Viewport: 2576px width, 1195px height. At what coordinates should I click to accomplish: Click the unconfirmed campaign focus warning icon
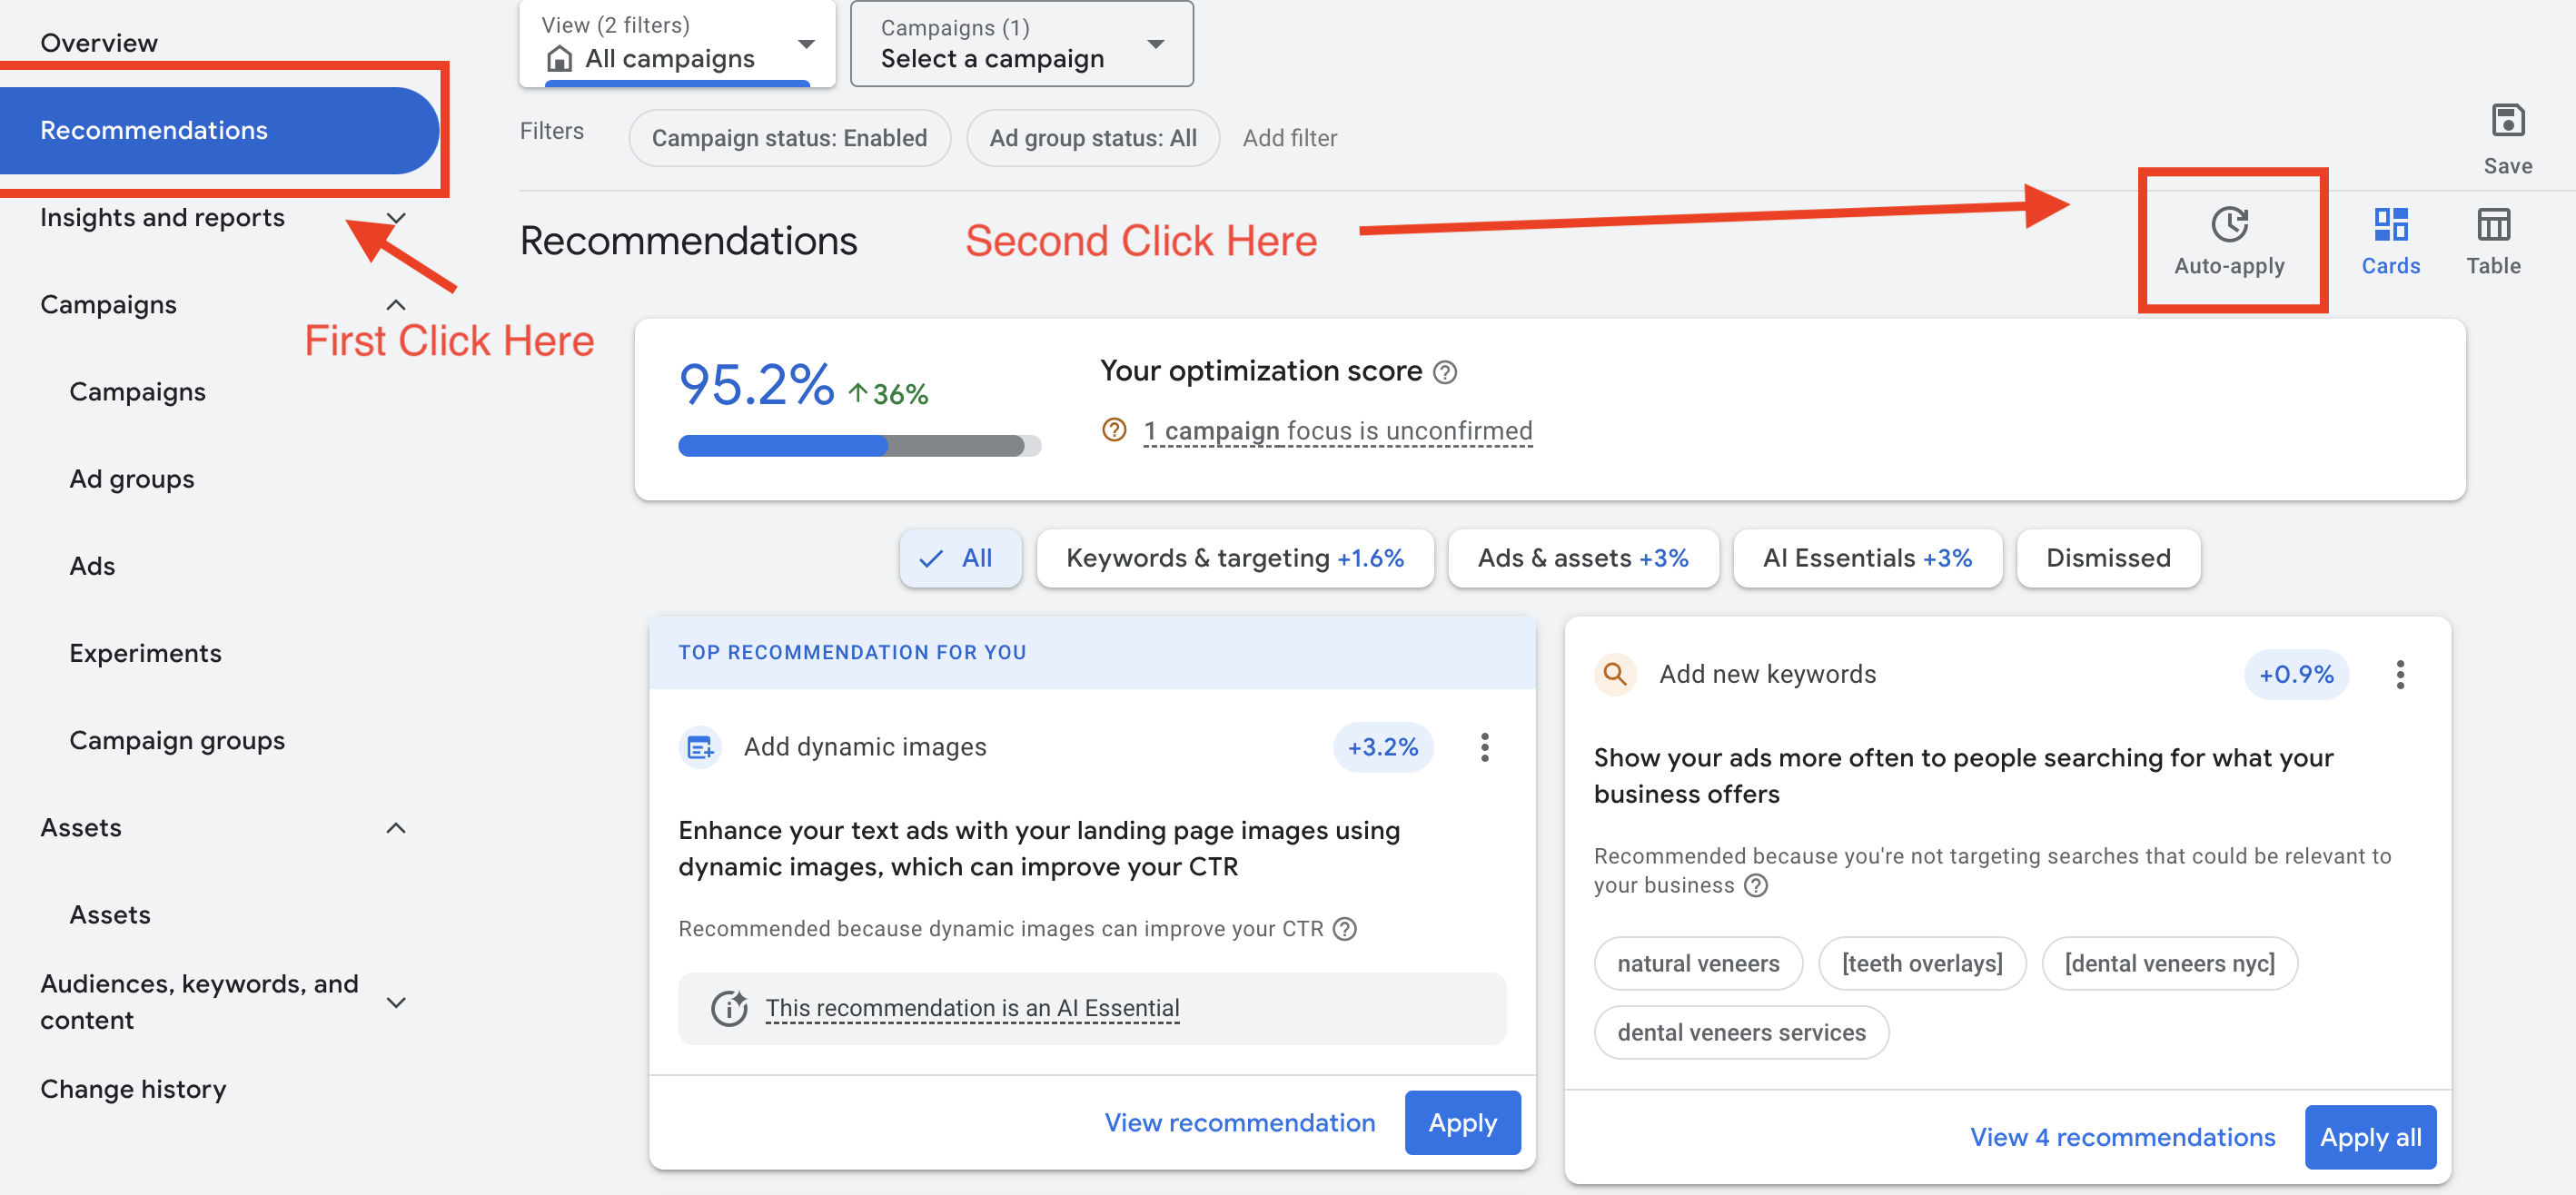(1114, 430)
